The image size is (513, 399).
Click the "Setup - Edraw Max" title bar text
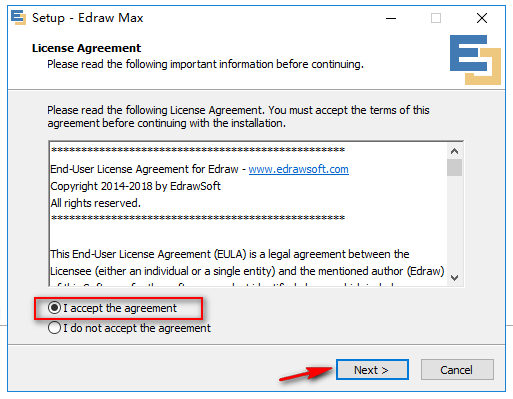tap(88, 18)
